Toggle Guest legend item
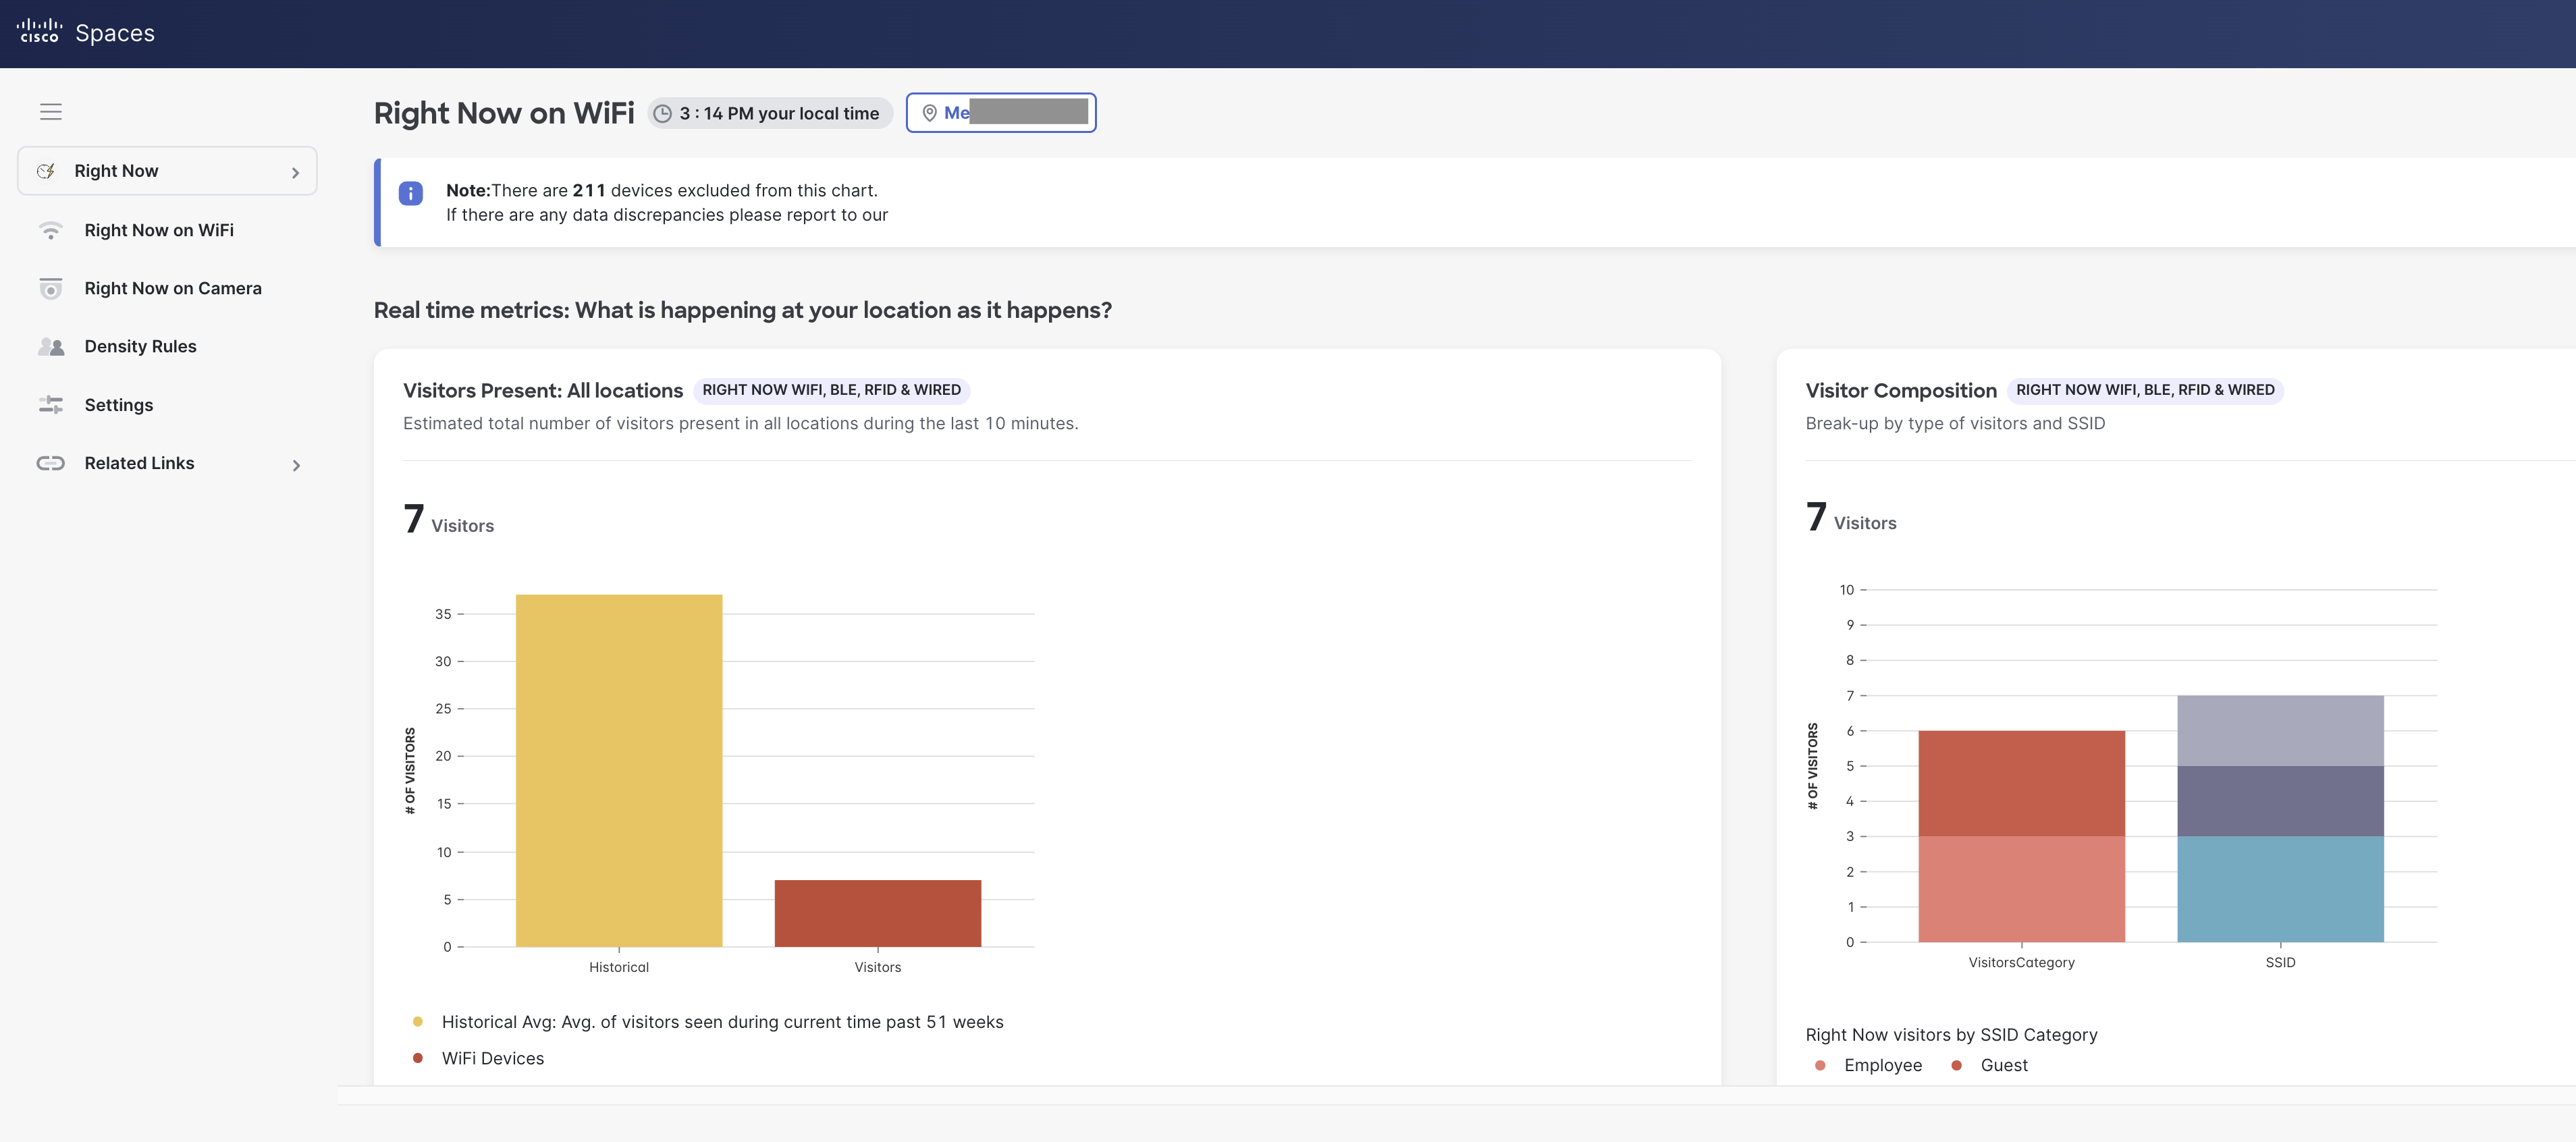 pyautogui.click(x=2003, y=1065)
